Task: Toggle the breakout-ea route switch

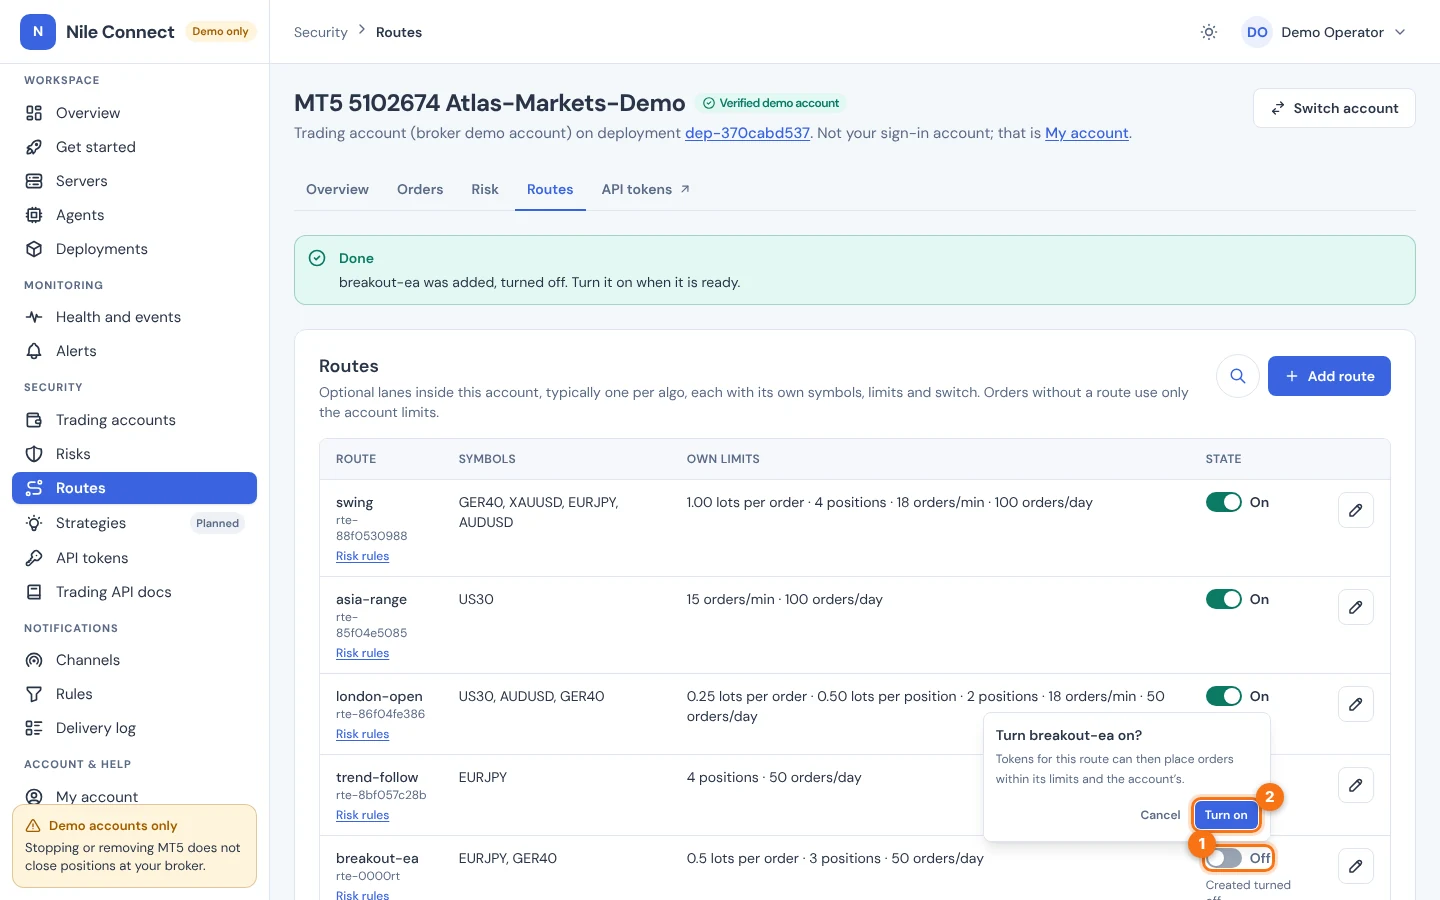Action: 1223,858
